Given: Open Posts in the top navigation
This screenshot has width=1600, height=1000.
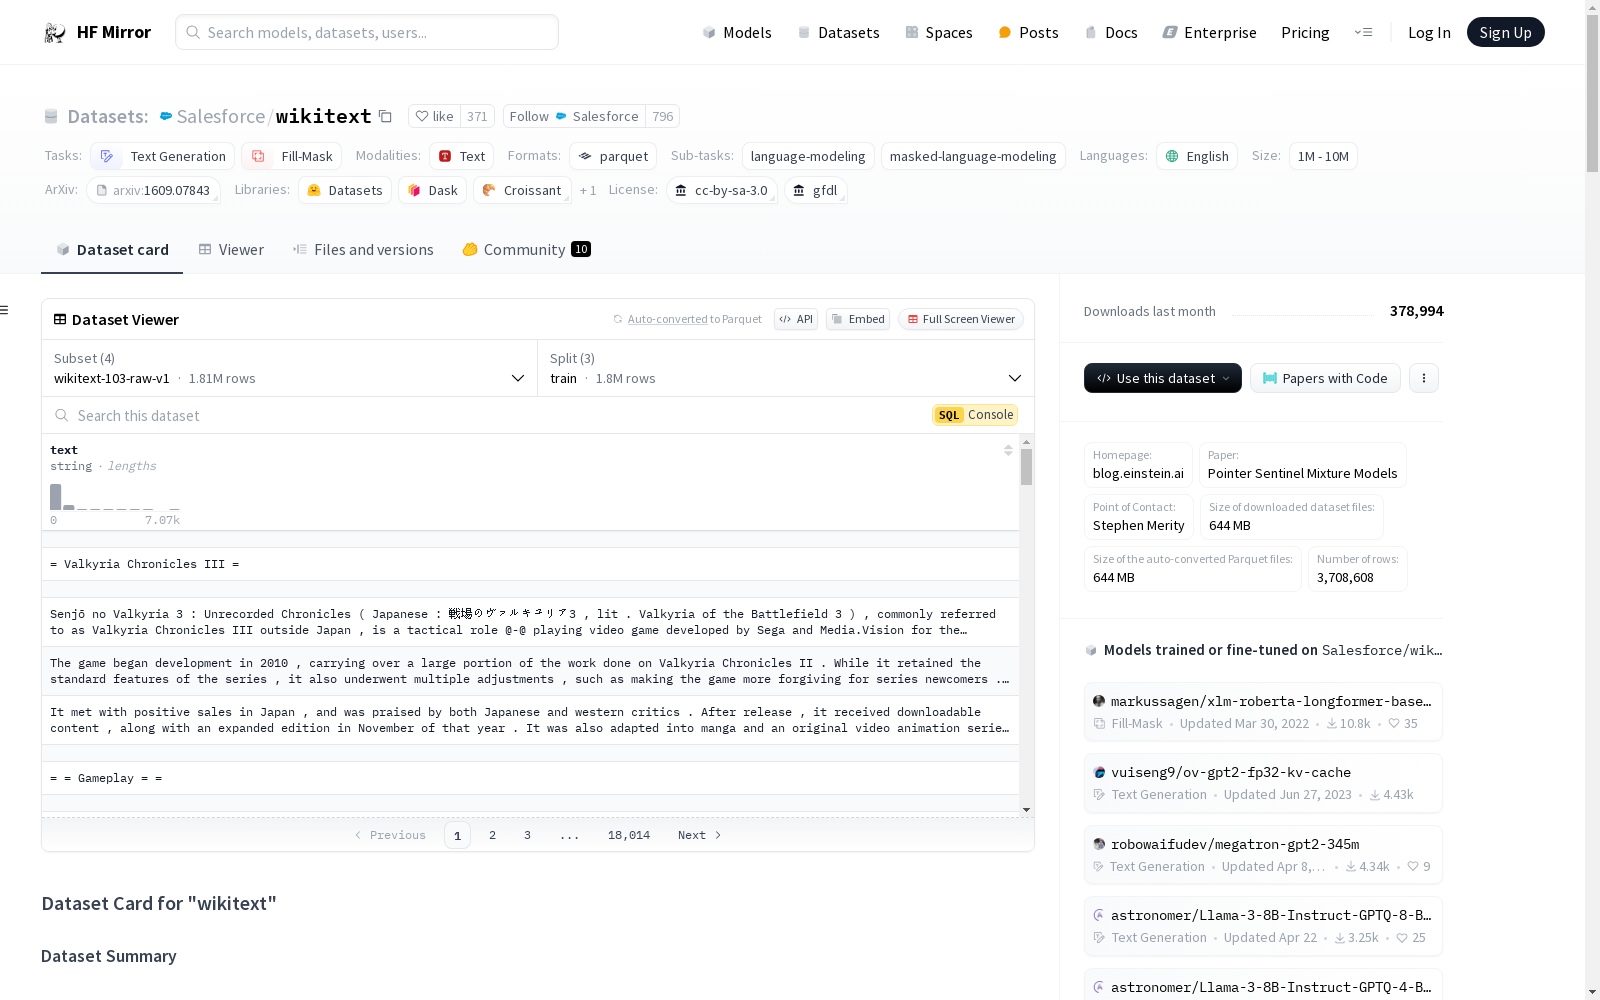Looking at the screenshot, I should 1028,33.
